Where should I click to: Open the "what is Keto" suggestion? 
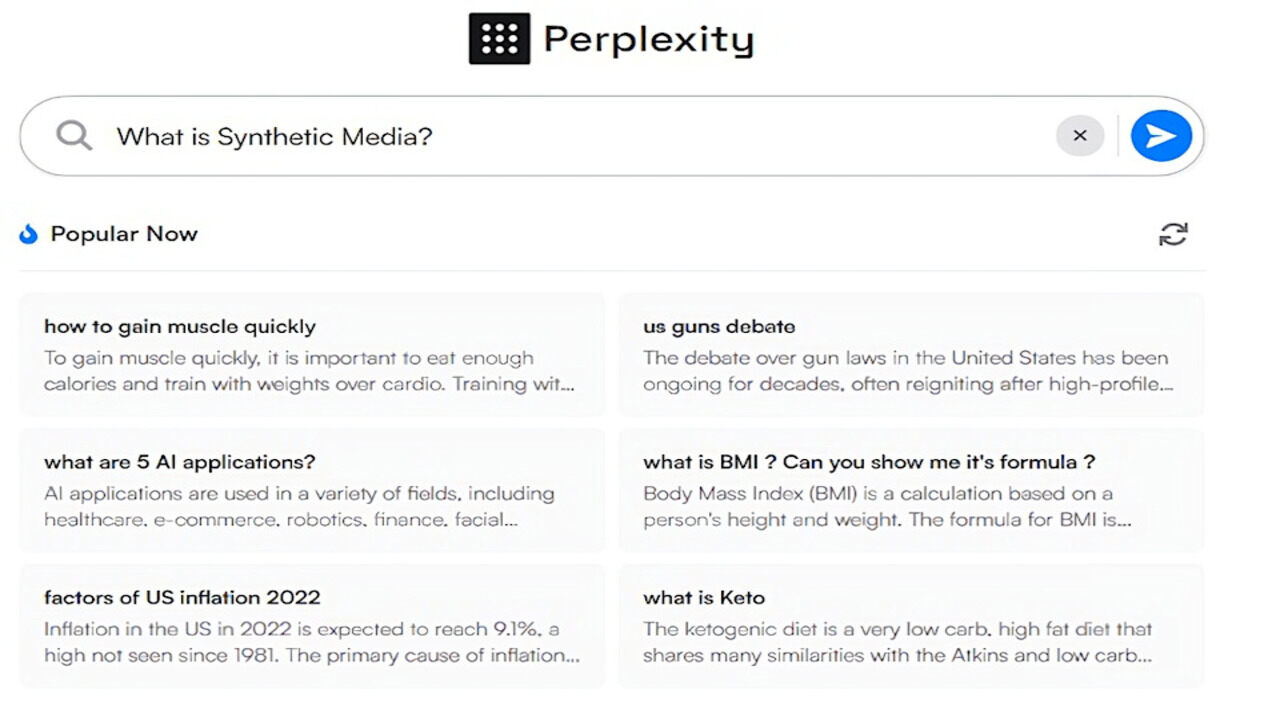[x=911, y=625]
